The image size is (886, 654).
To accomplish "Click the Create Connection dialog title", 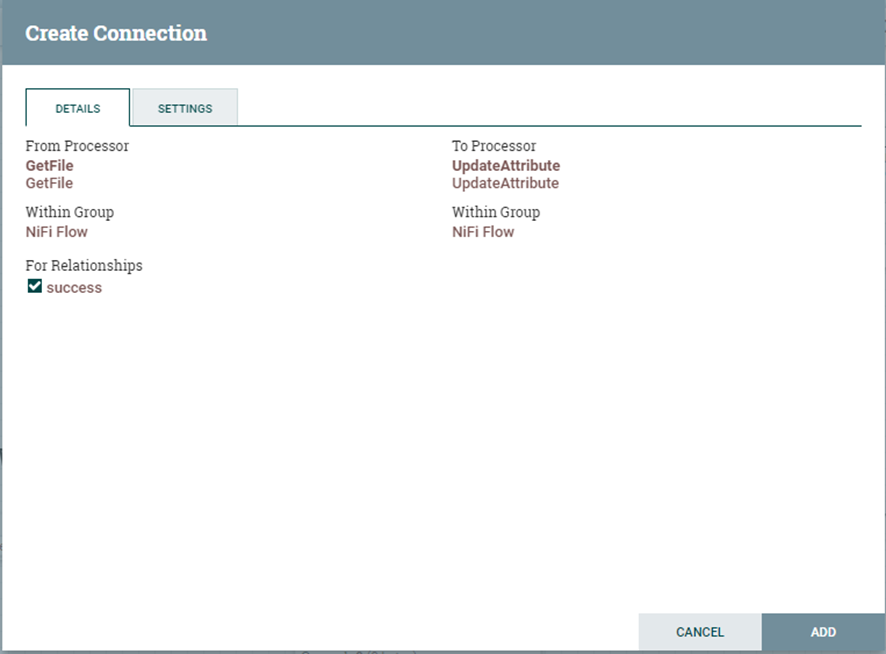I will click(x=116, y=33).
